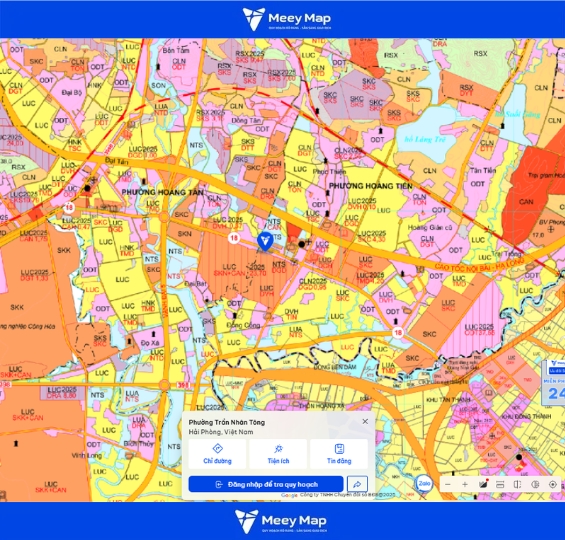The height and width of the screenshot is (540, 565).
Task: Click the distance measuring ruler icon
Action: 500,485
